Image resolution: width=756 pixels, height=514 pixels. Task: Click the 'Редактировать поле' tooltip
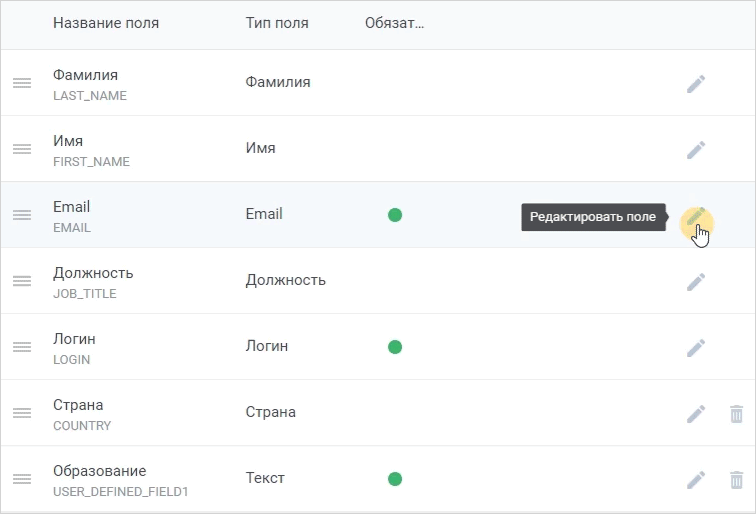click(x=593, y=217)
